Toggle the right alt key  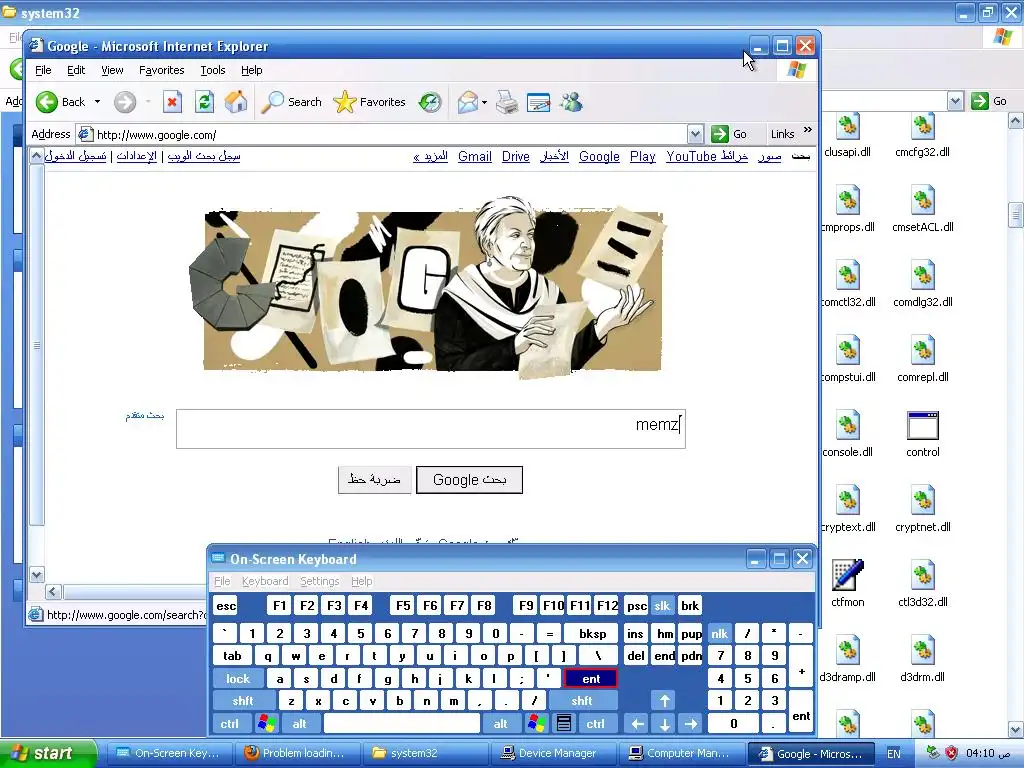click(x=501, y=724)
